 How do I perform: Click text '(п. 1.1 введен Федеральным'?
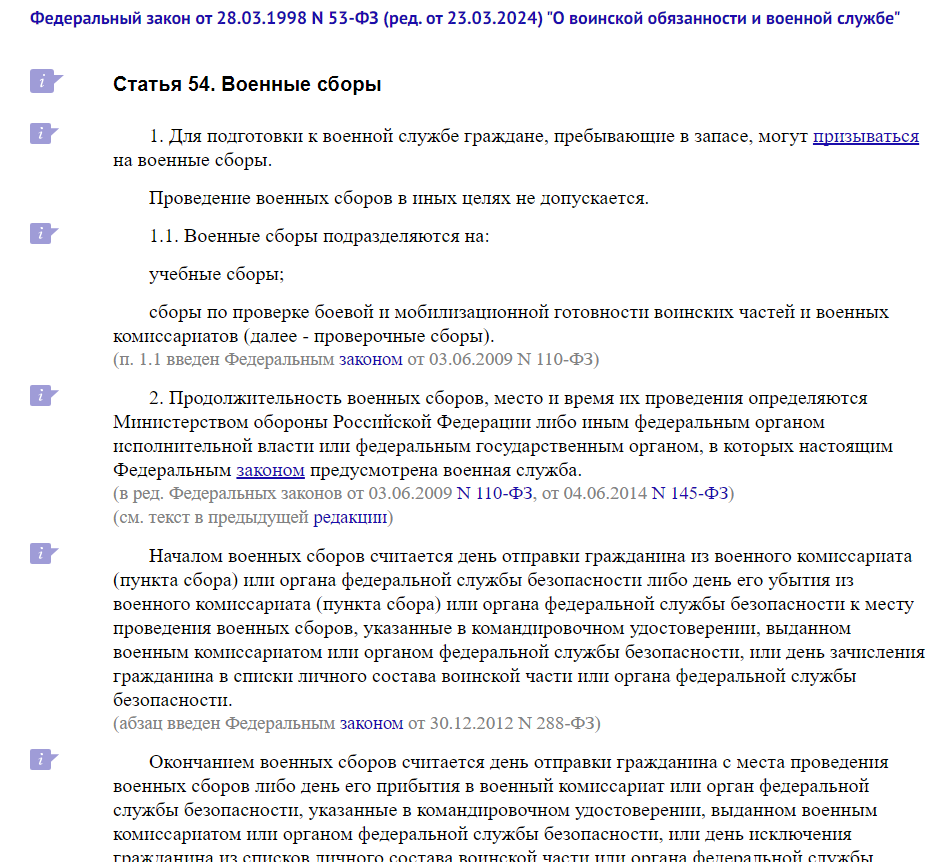click(224, 359)
